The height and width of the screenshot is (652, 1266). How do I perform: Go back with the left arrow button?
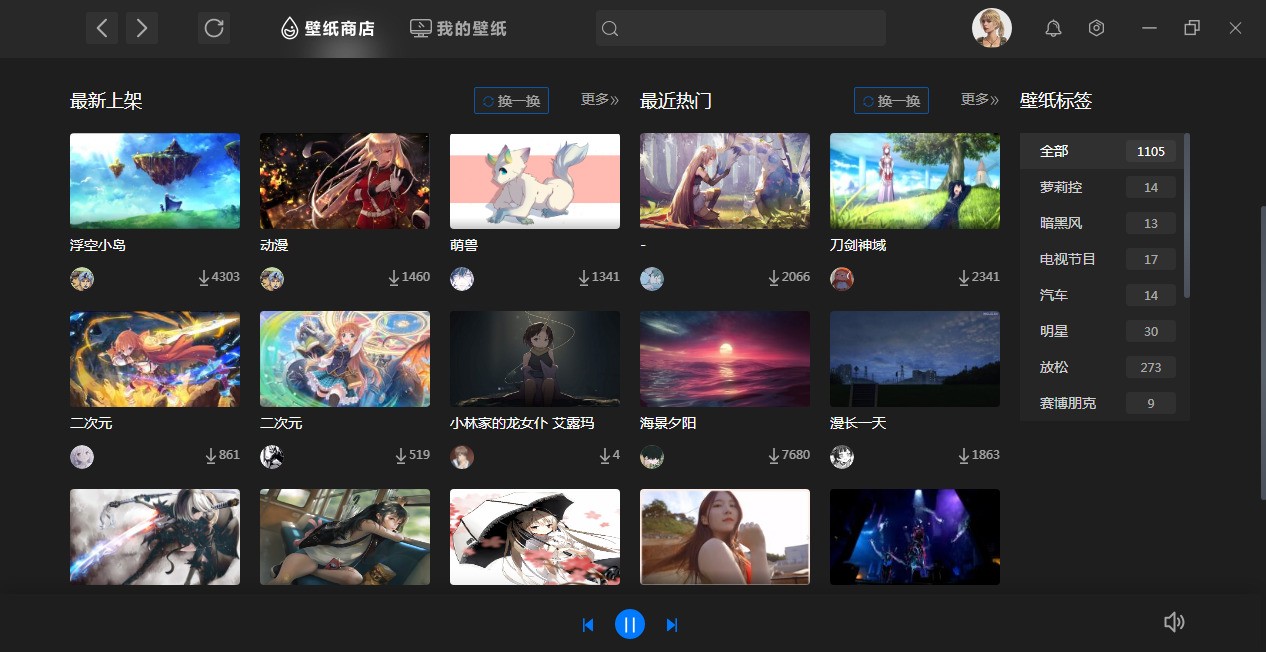coord(102,28)
